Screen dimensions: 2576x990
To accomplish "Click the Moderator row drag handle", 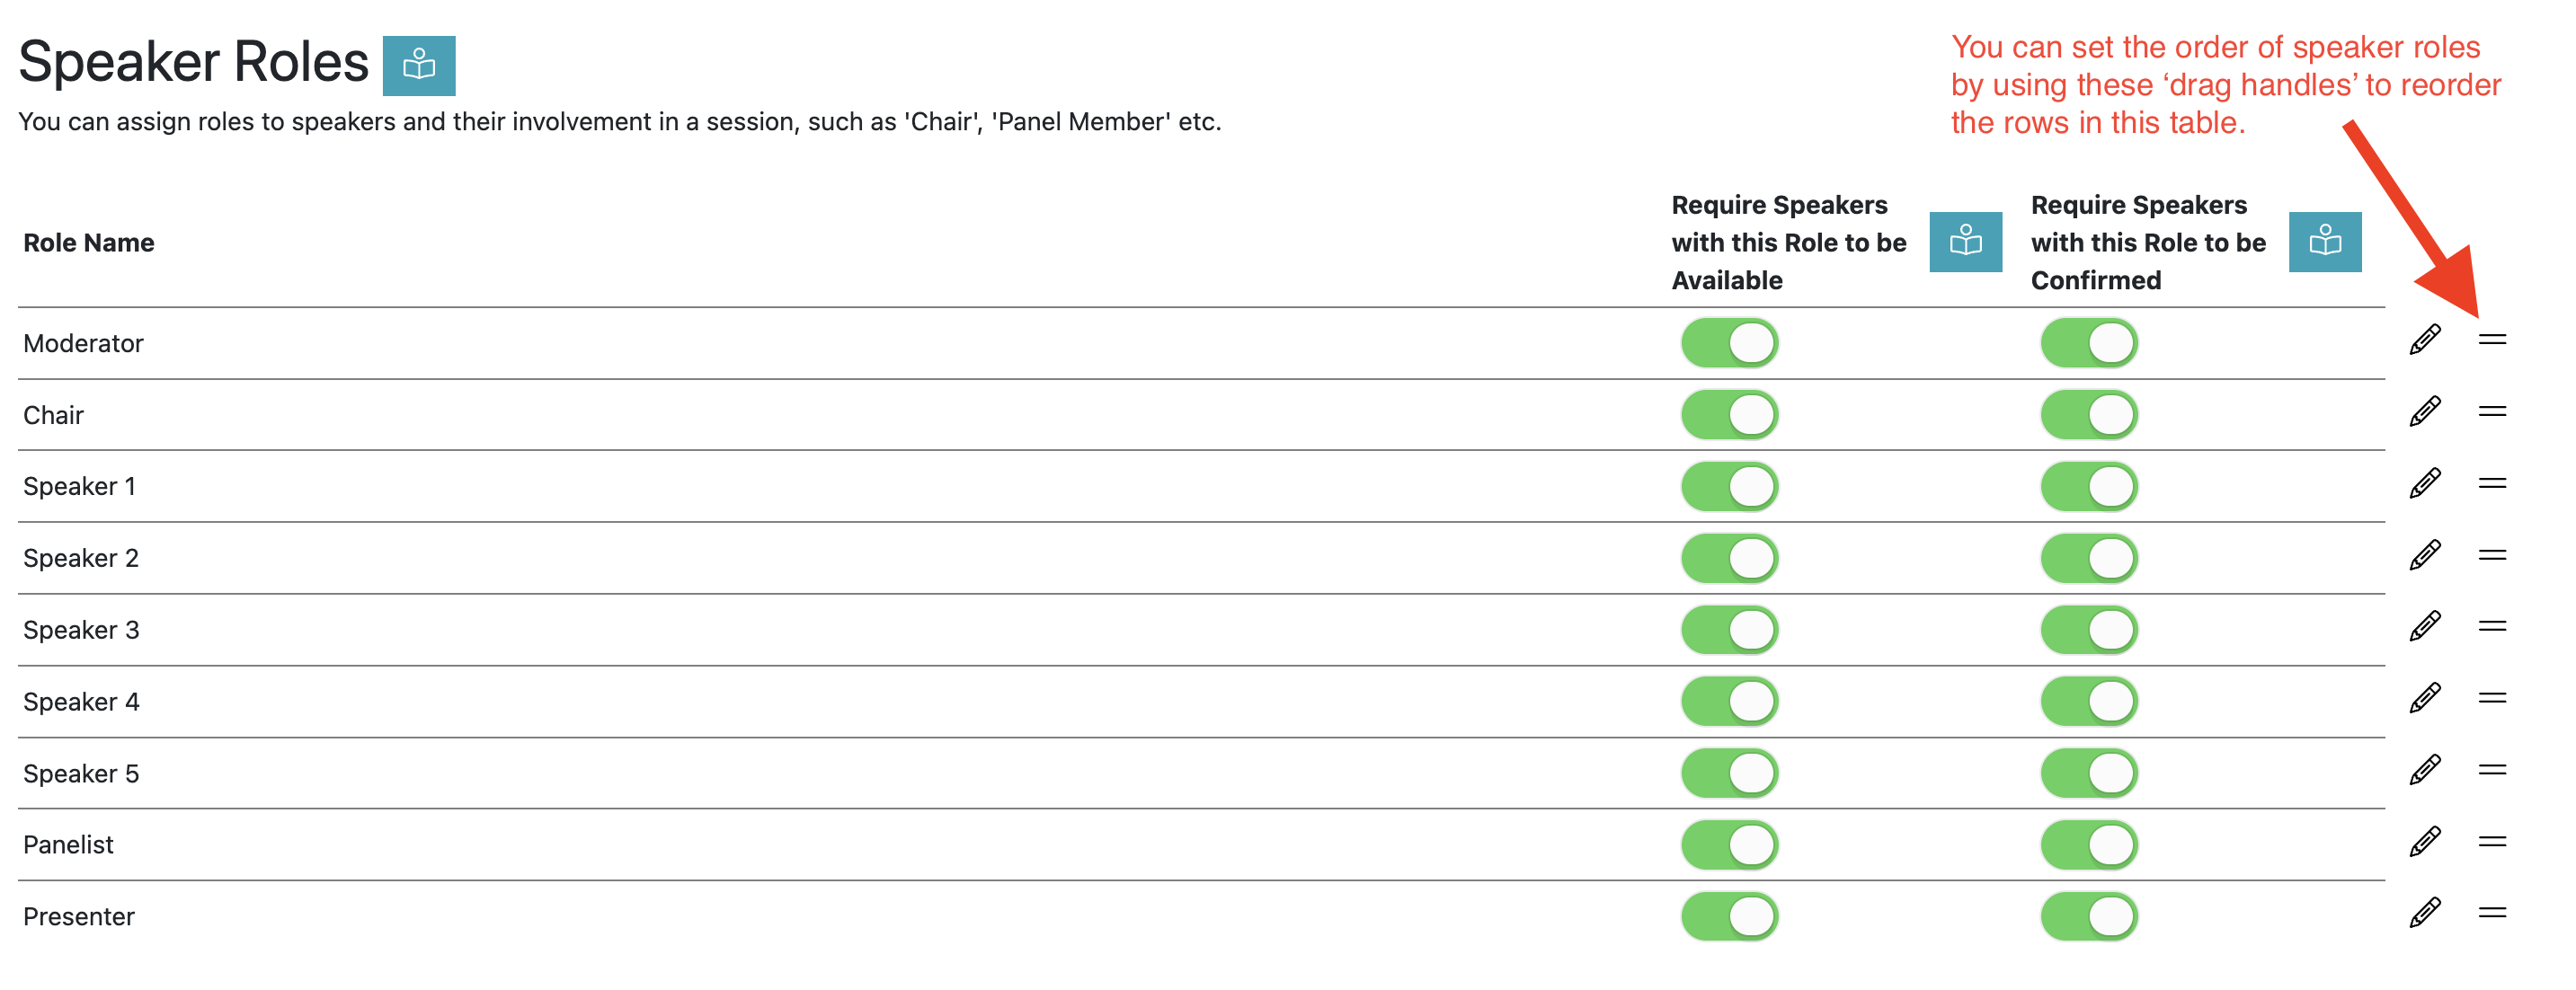I will pyautogui.click(x=2491, y=340).
